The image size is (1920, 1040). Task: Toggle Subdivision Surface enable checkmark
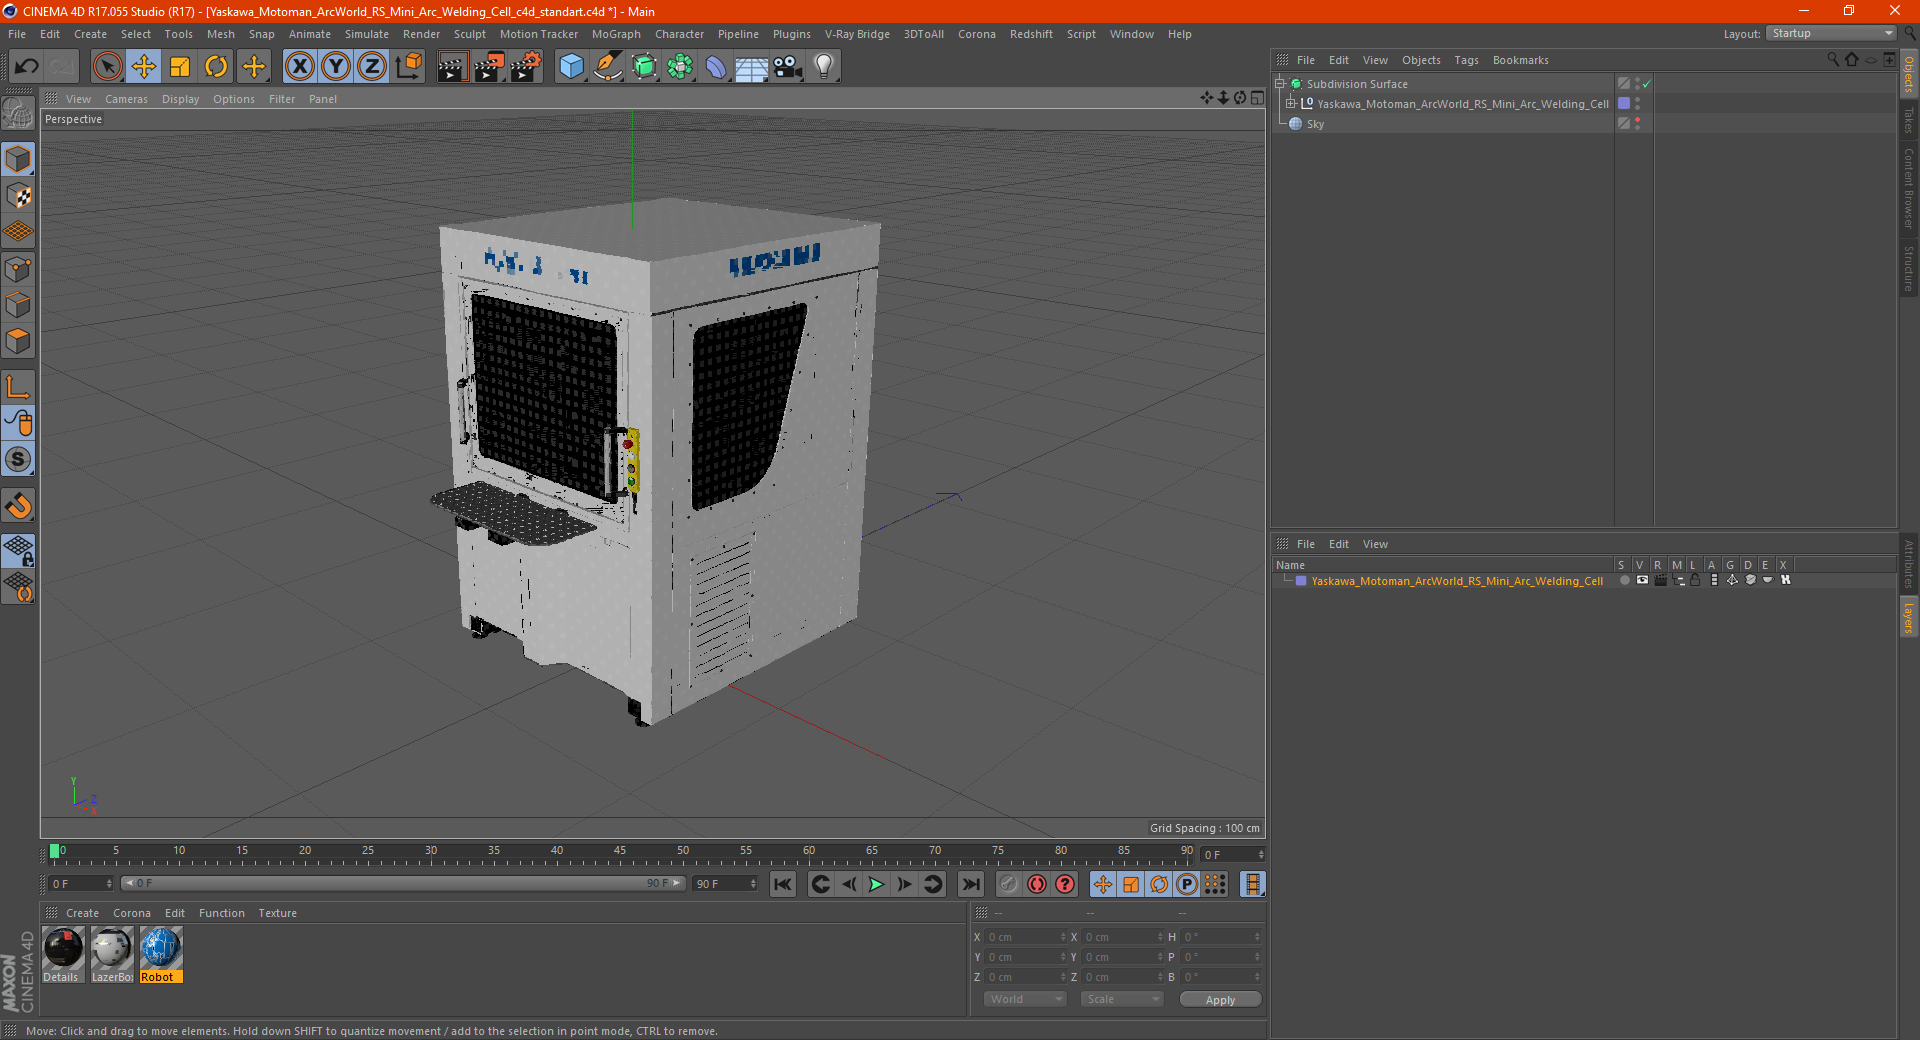1647,84
